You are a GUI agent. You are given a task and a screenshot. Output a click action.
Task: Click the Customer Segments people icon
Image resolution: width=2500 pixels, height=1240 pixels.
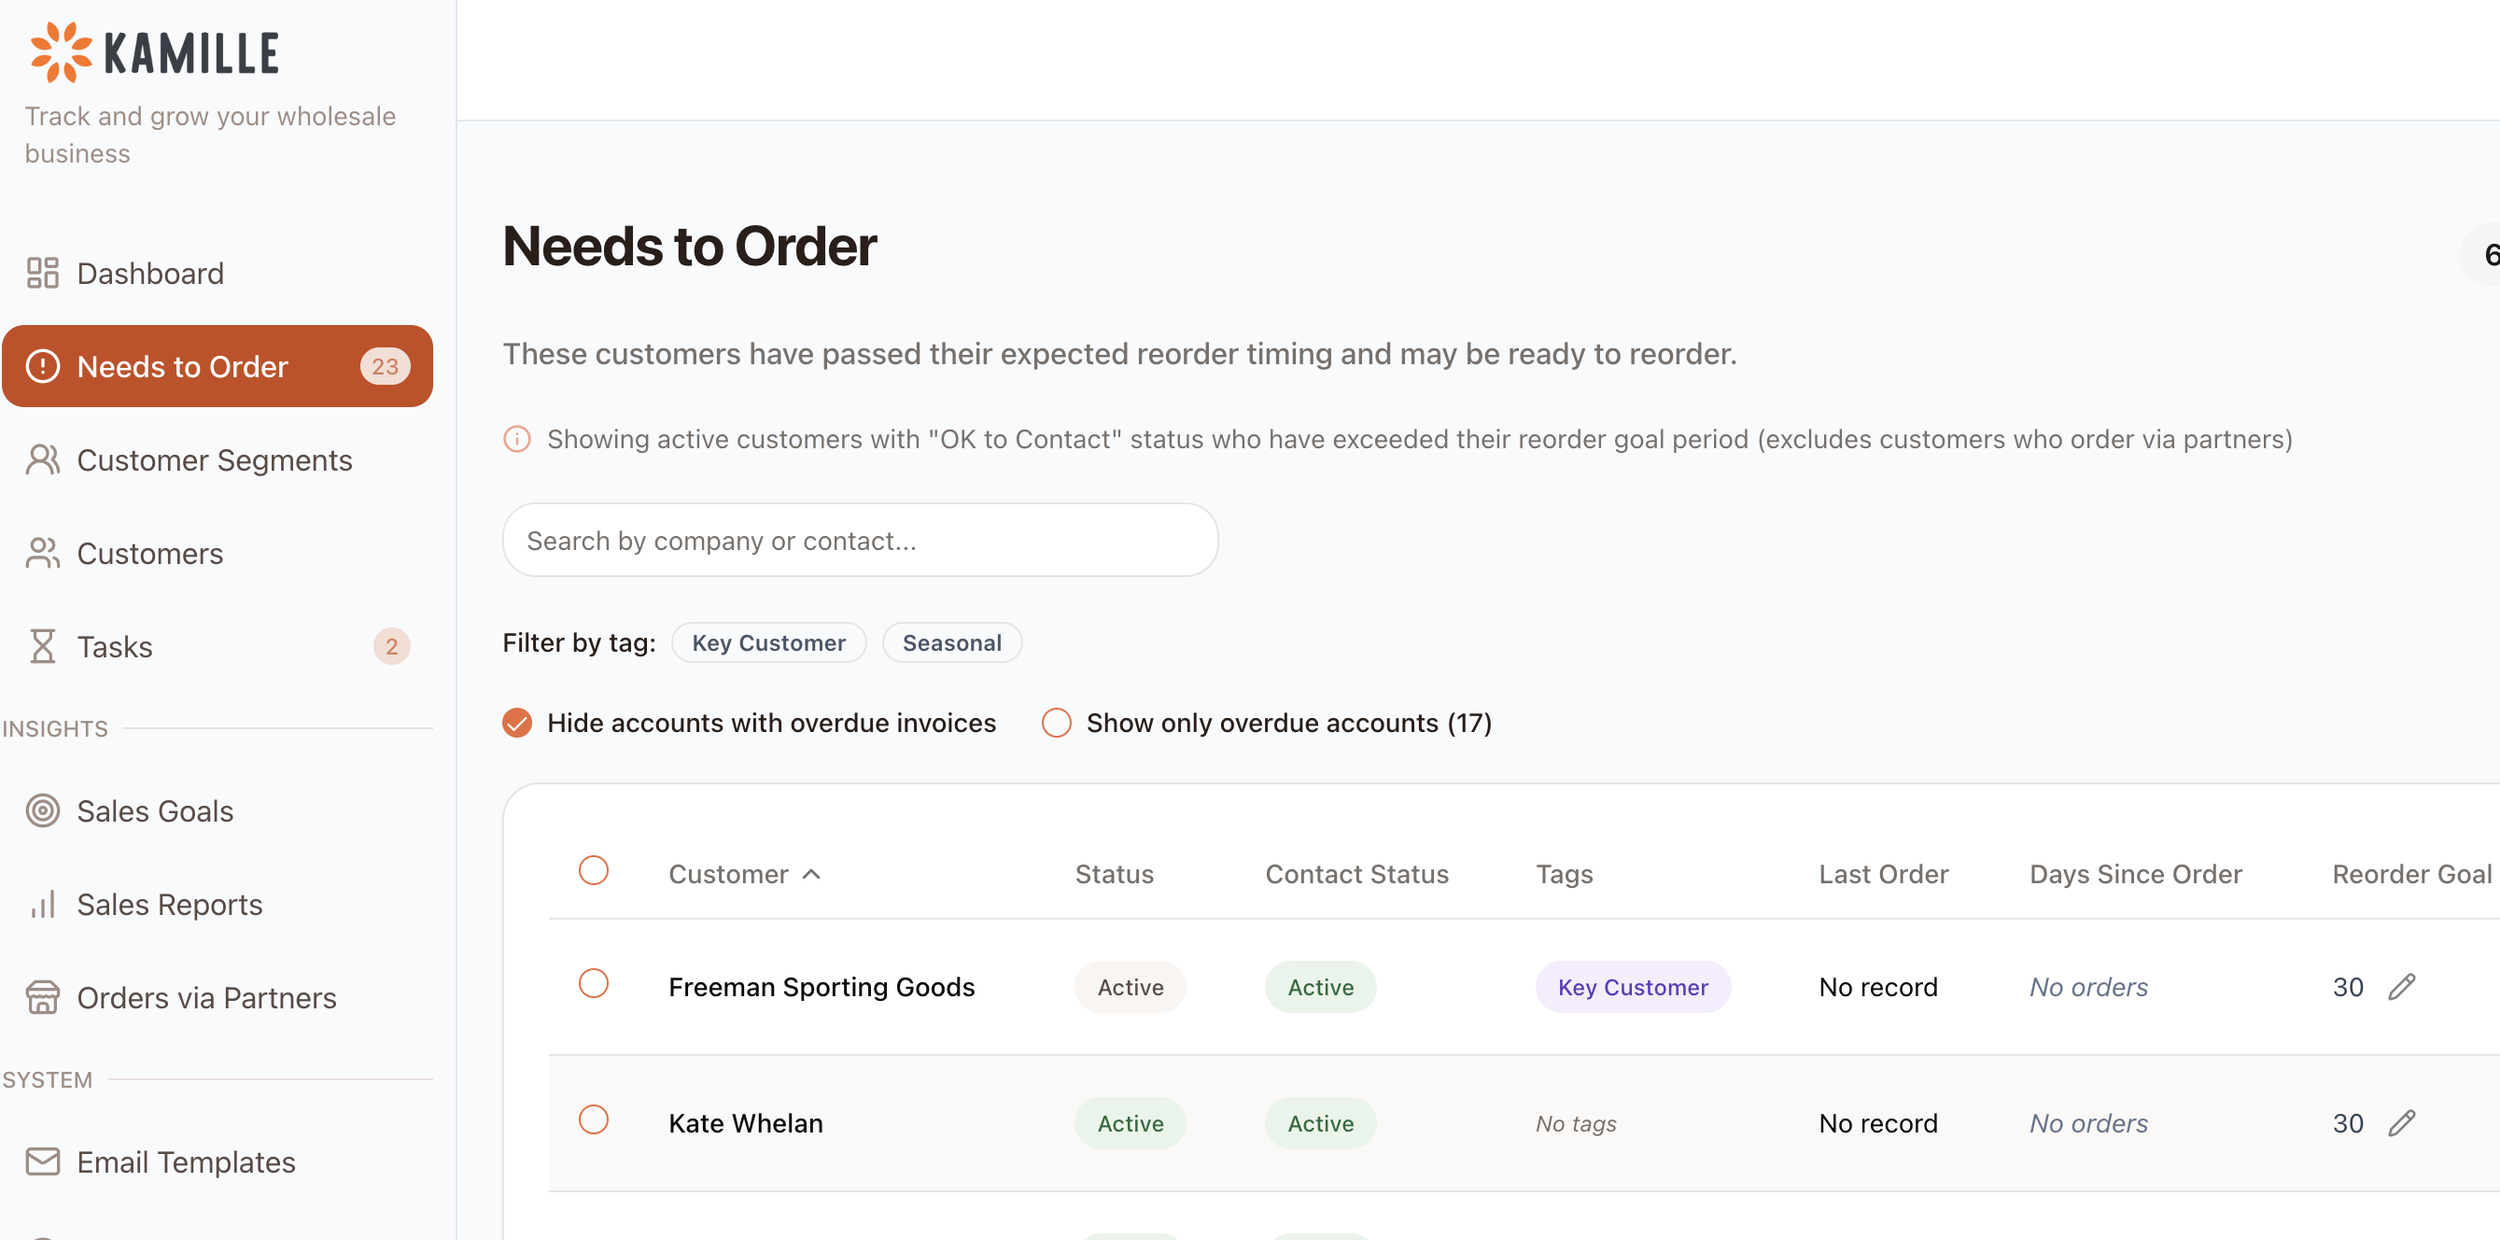[42, 460]
